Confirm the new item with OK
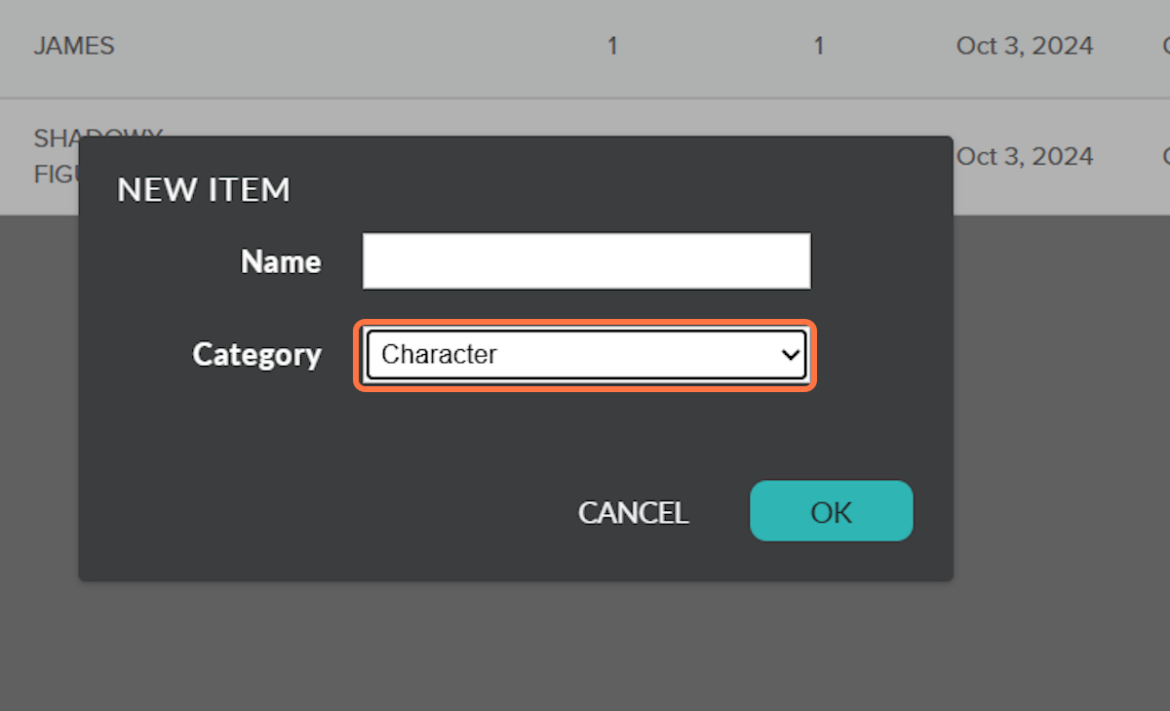 (831, 511)
